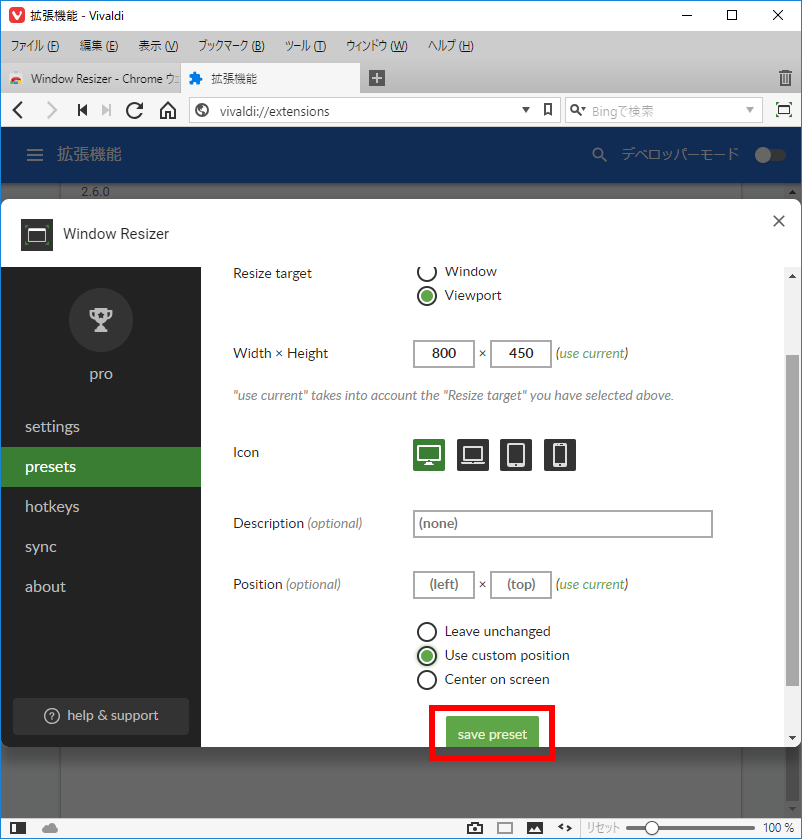Select Window as resize target
The image size is (802, 839).
426,272
